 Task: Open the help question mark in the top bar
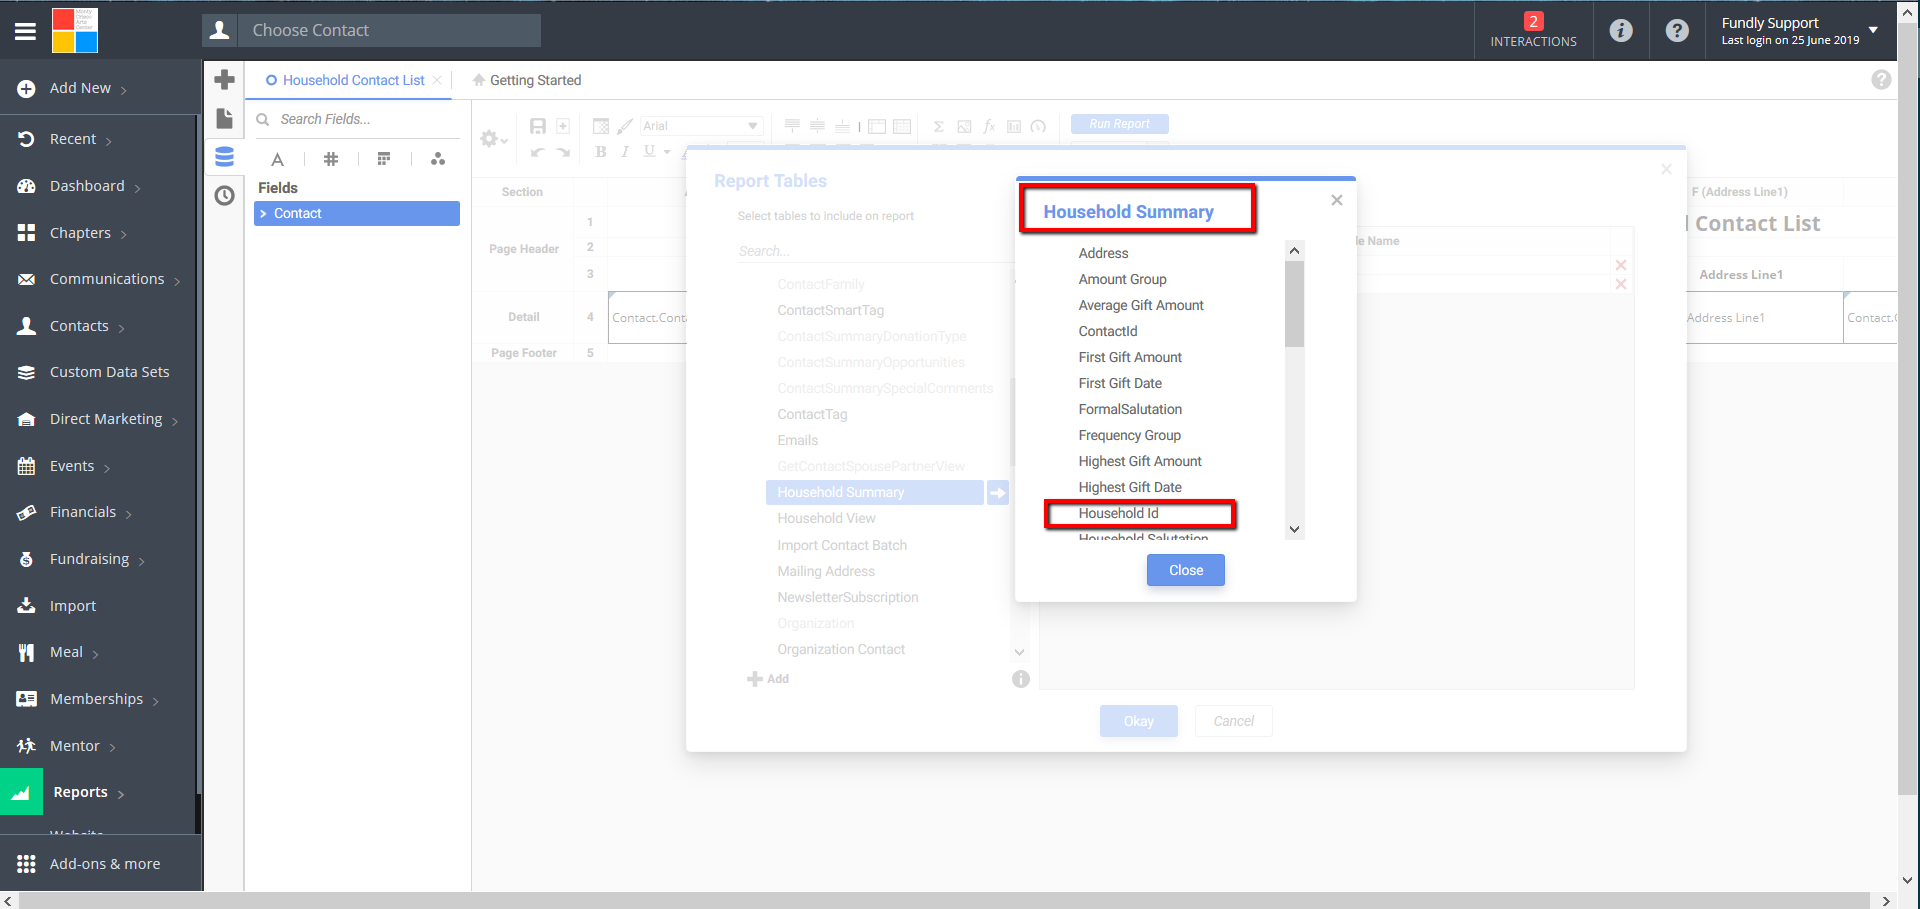click(x=1677, y=31)
